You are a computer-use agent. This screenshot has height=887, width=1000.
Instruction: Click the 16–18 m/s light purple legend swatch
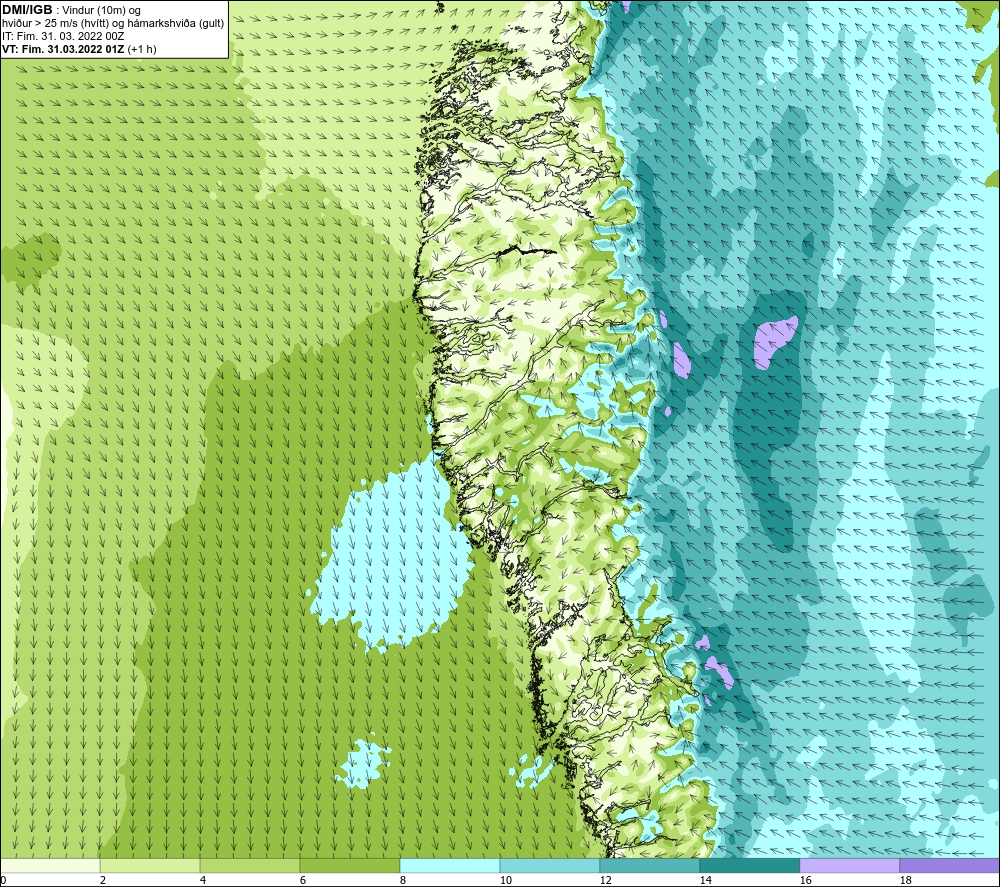(x=849, y=865)
